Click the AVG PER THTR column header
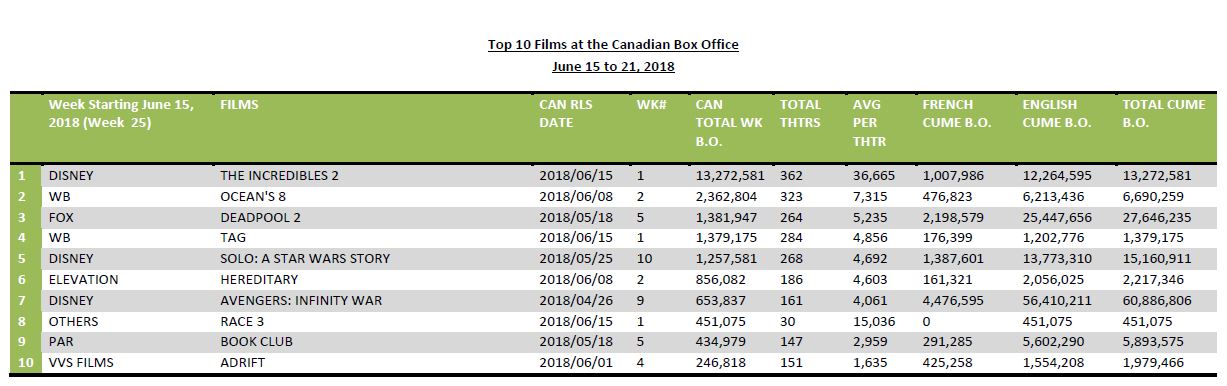Viewport: 1227px width, 386px height. click(x=866, y=123)
